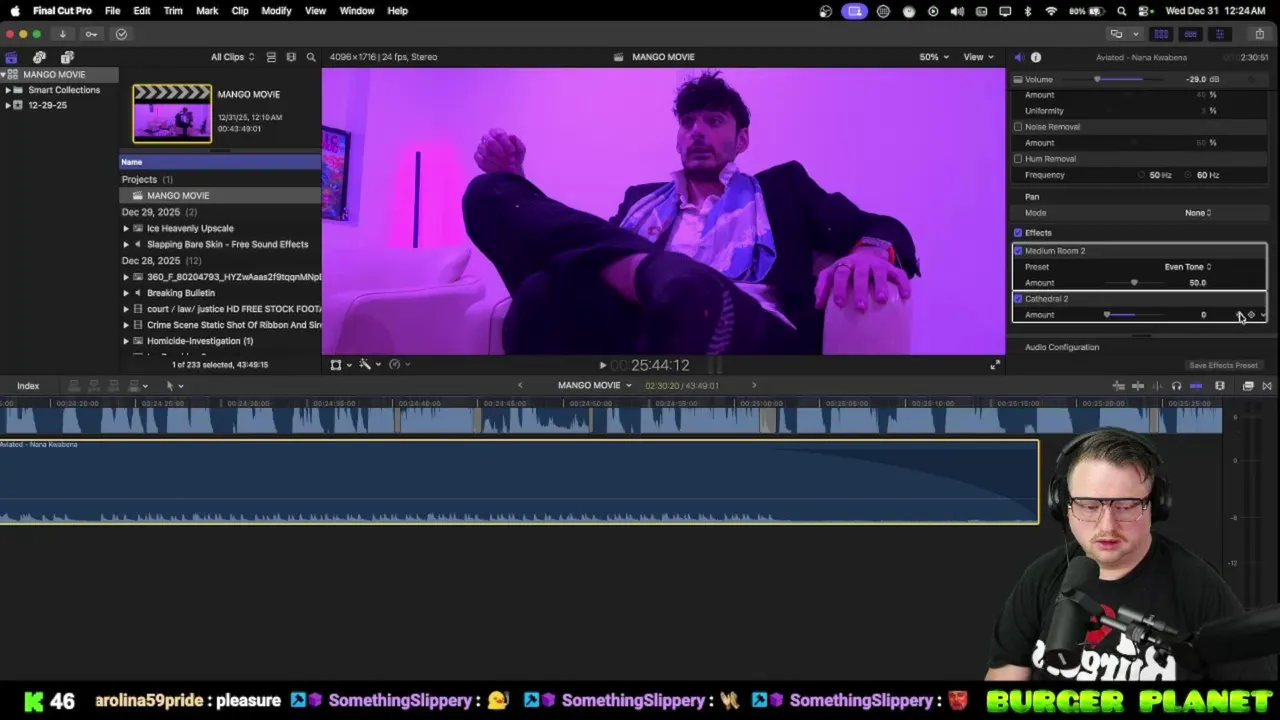Play the viewer from the playhead
1280x720 pixels.
602,366
